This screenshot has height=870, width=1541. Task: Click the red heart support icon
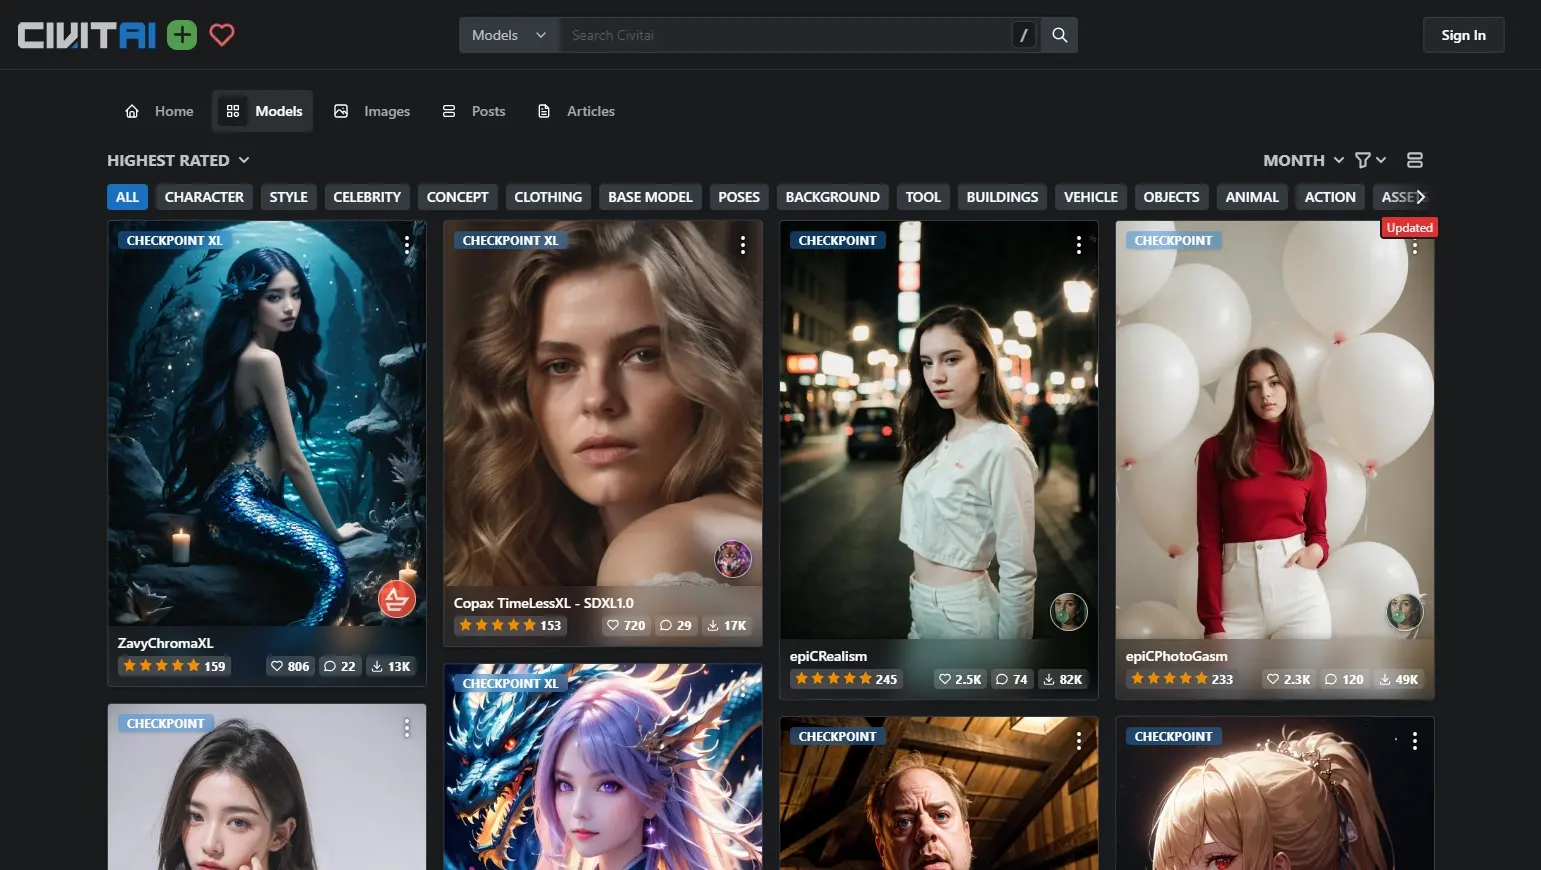222,35
